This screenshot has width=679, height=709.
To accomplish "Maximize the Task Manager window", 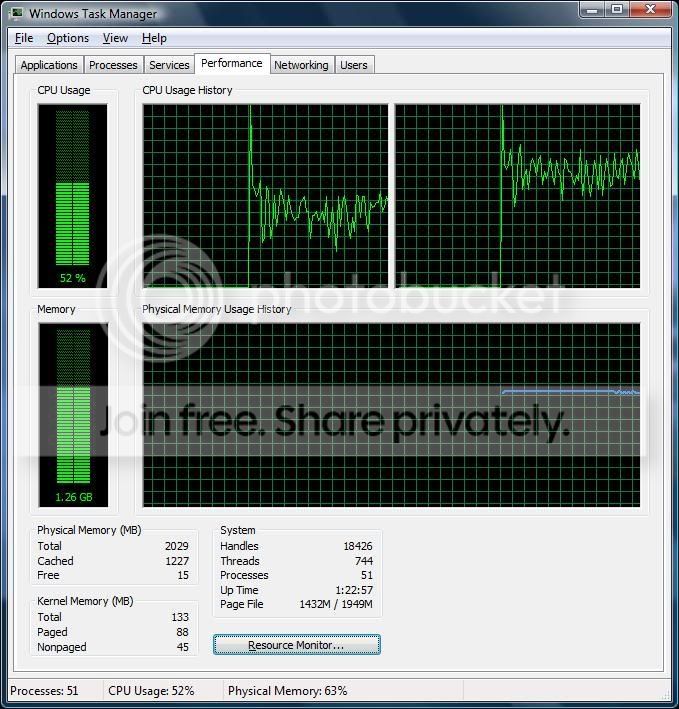I will pyautogui.click(x=617, y=9).
